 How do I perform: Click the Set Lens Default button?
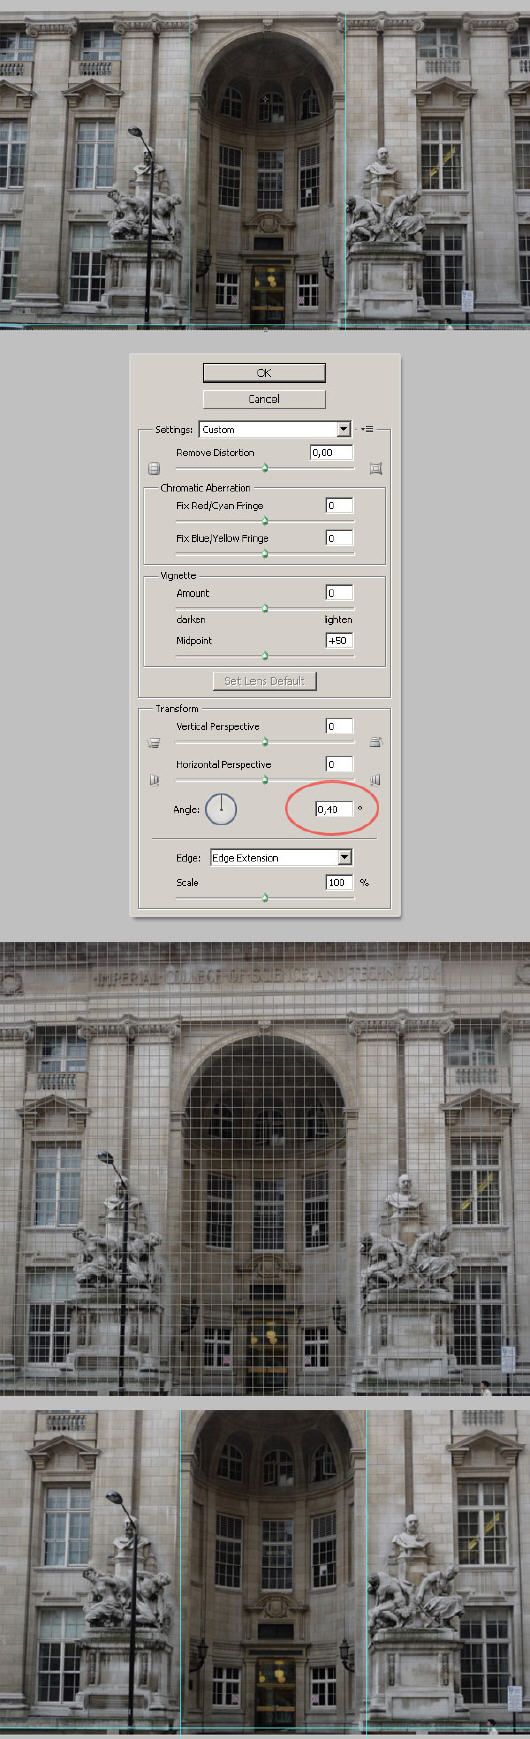[x=264, y=680]
